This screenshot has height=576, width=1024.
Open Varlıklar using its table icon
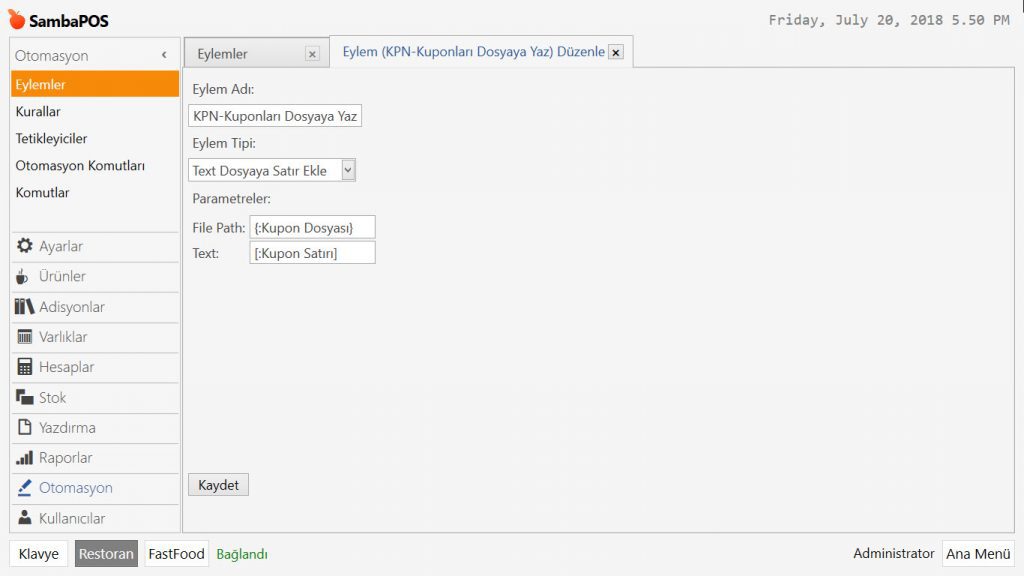point(25,337)
